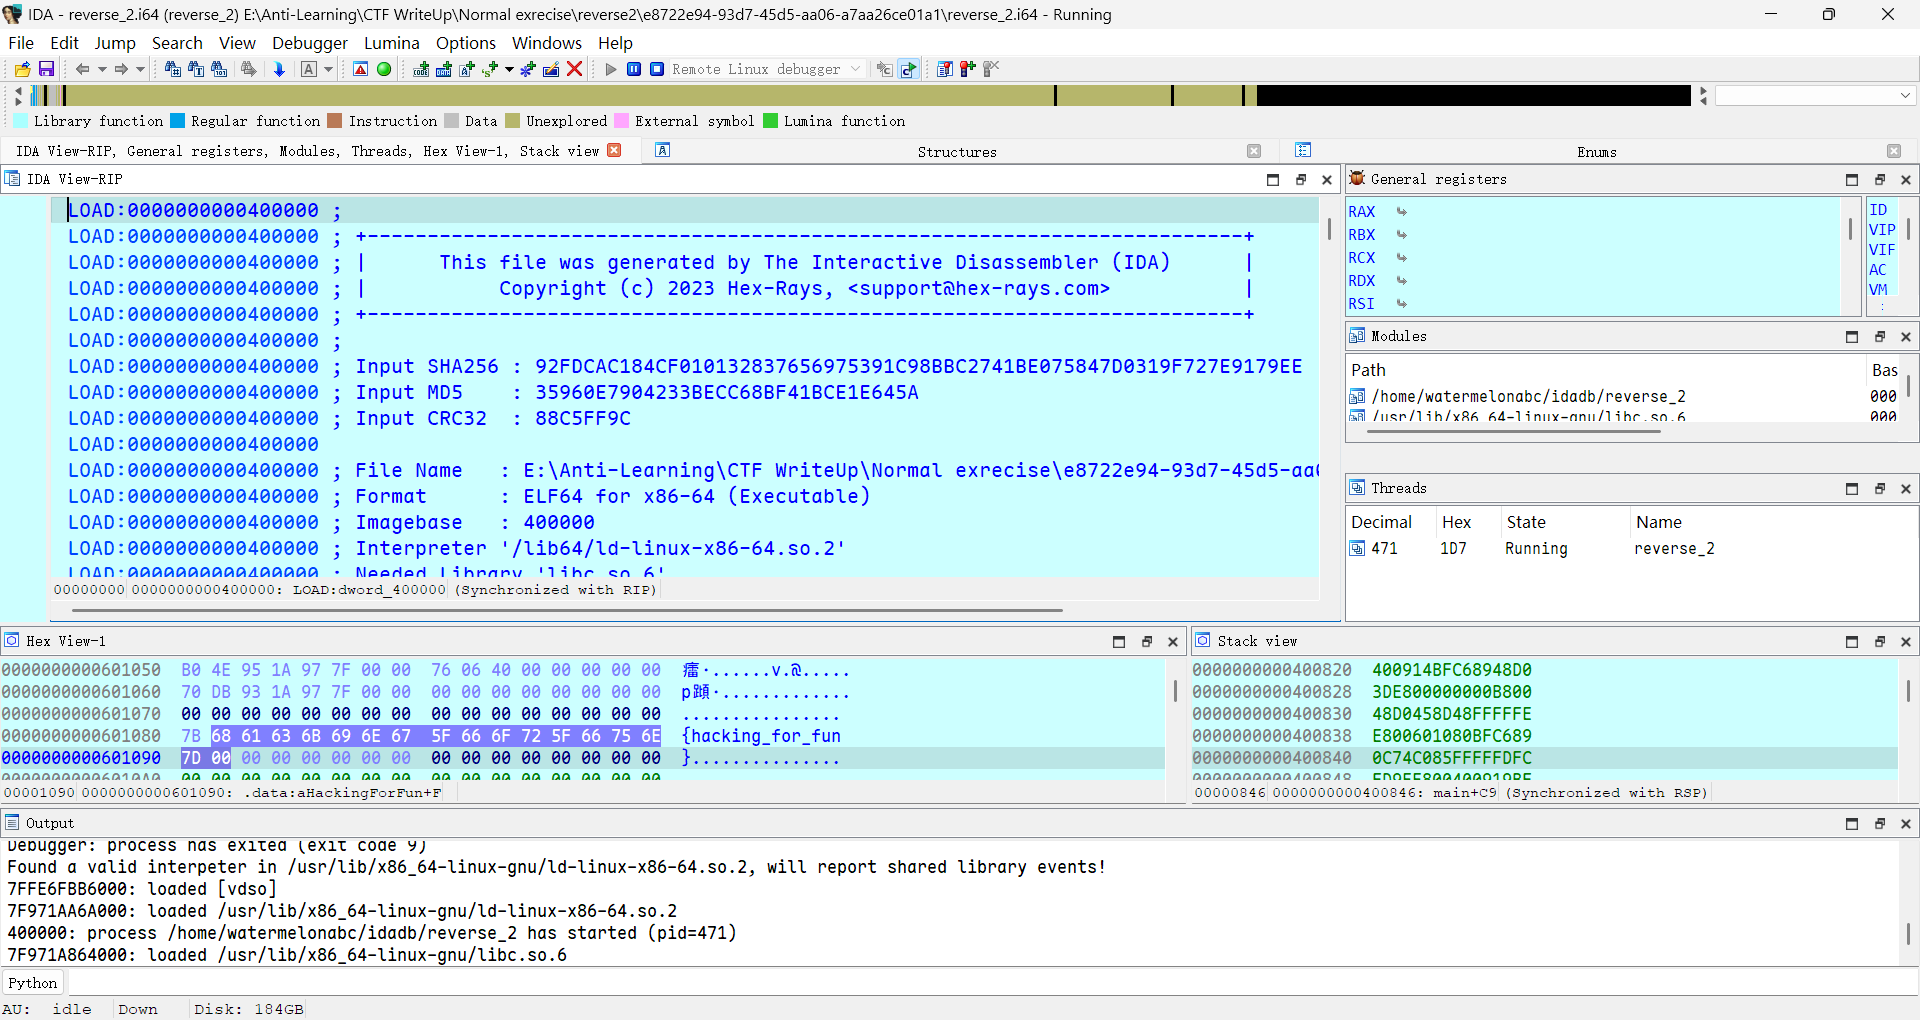Click the greyed delete breakpoint icon

pyautogui.click(x=991, y=69)
